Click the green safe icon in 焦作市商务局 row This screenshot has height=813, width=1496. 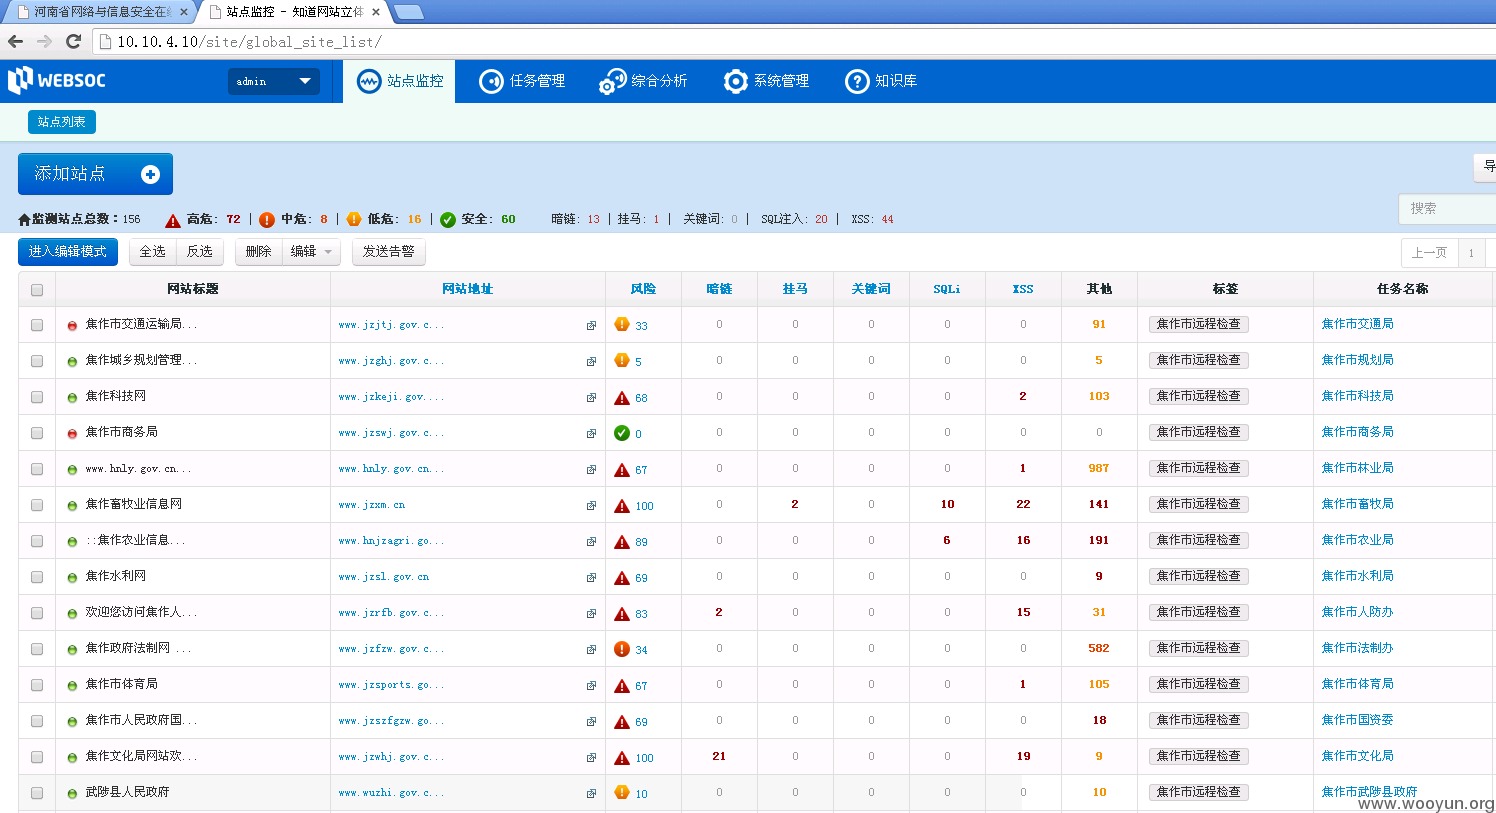(622, 433)
